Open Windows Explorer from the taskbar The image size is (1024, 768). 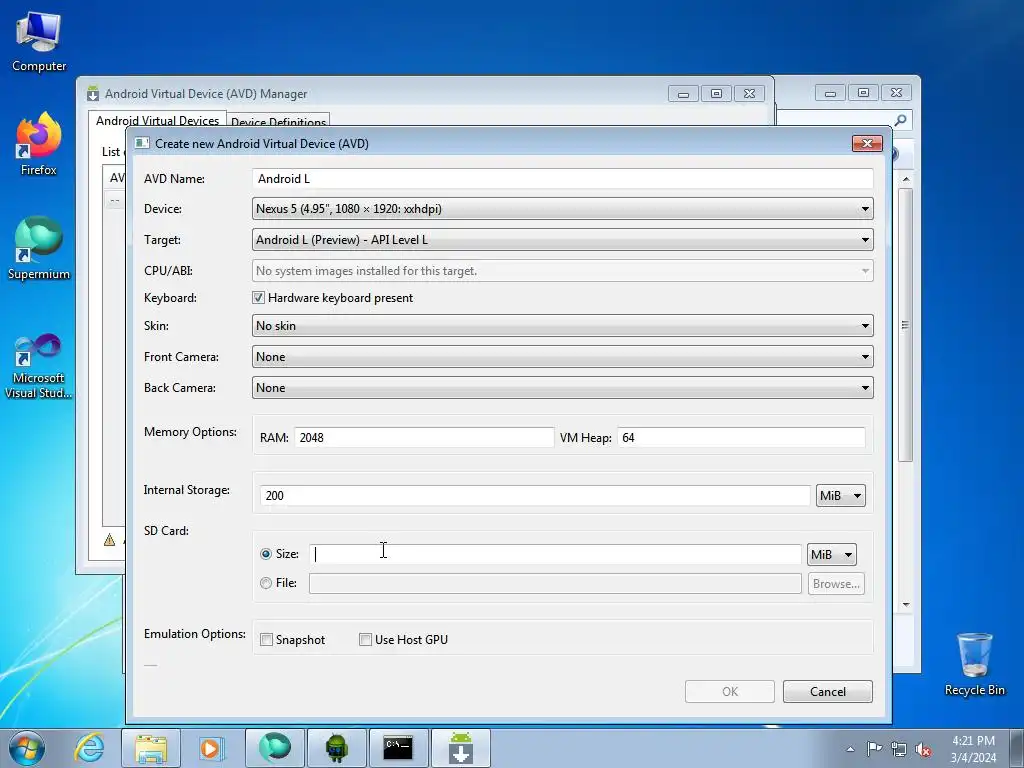[x=151, y=748]
